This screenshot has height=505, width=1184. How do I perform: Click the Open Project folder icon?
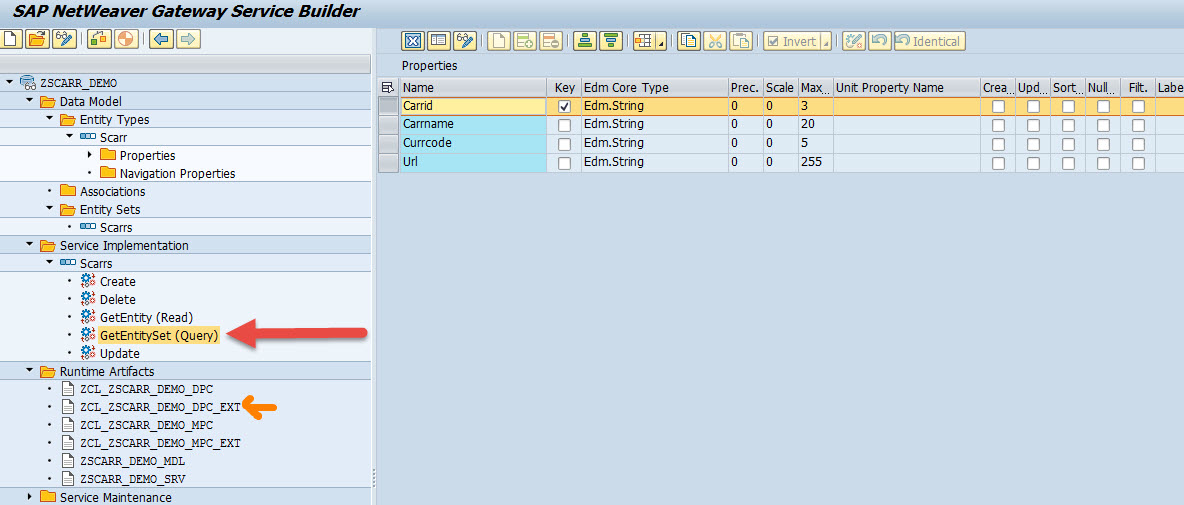(38, 39)
